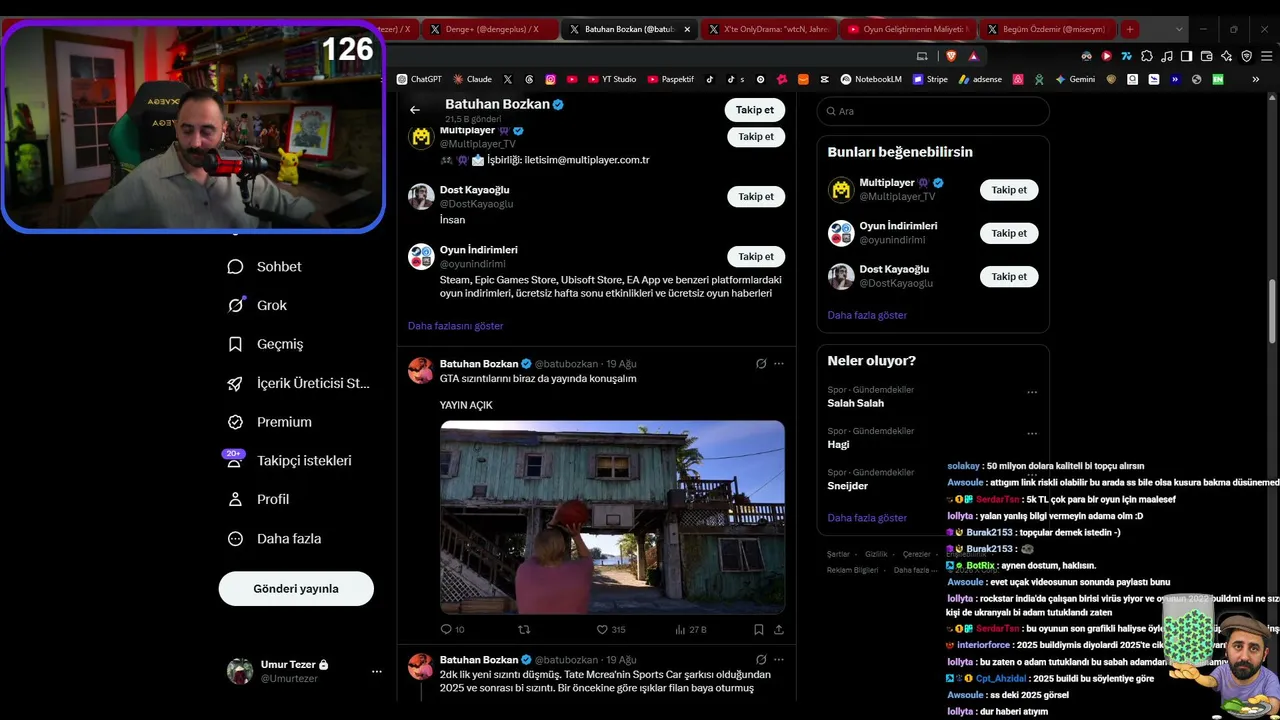1280x720 pixels.
Task: Share the GTA sızıntıları post
Action: pos(779,629)
